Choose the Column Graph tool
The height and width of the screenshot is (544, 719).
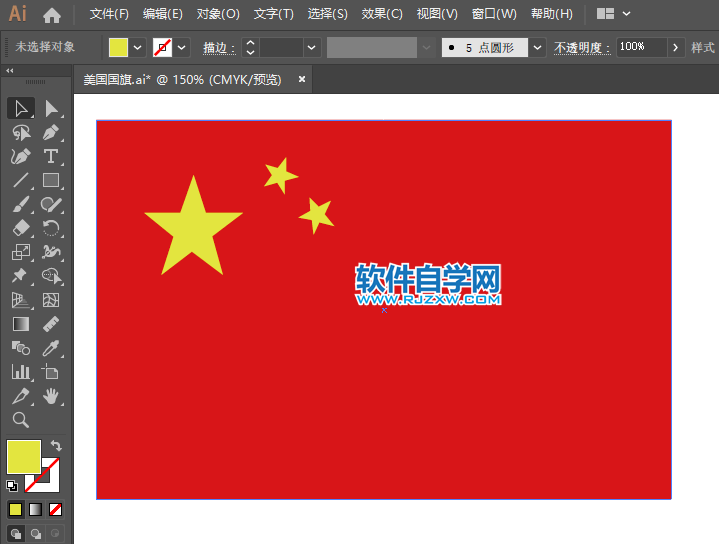(21, 372)
